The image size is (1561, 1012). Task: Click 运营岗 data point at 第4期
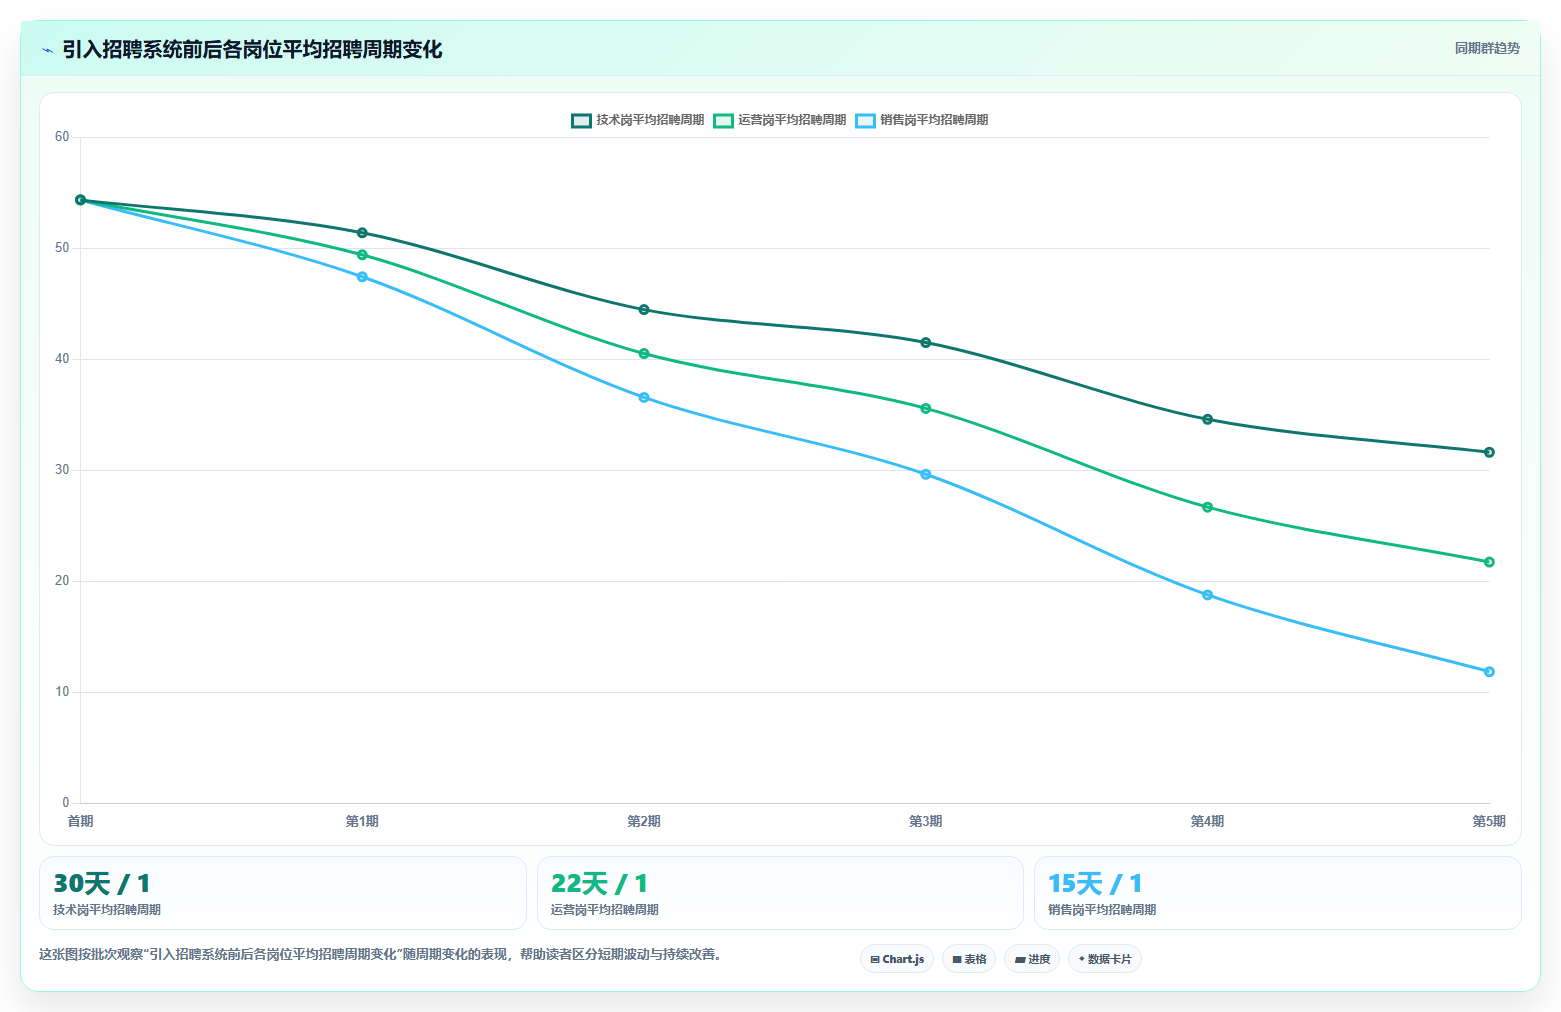point(1207,507)
